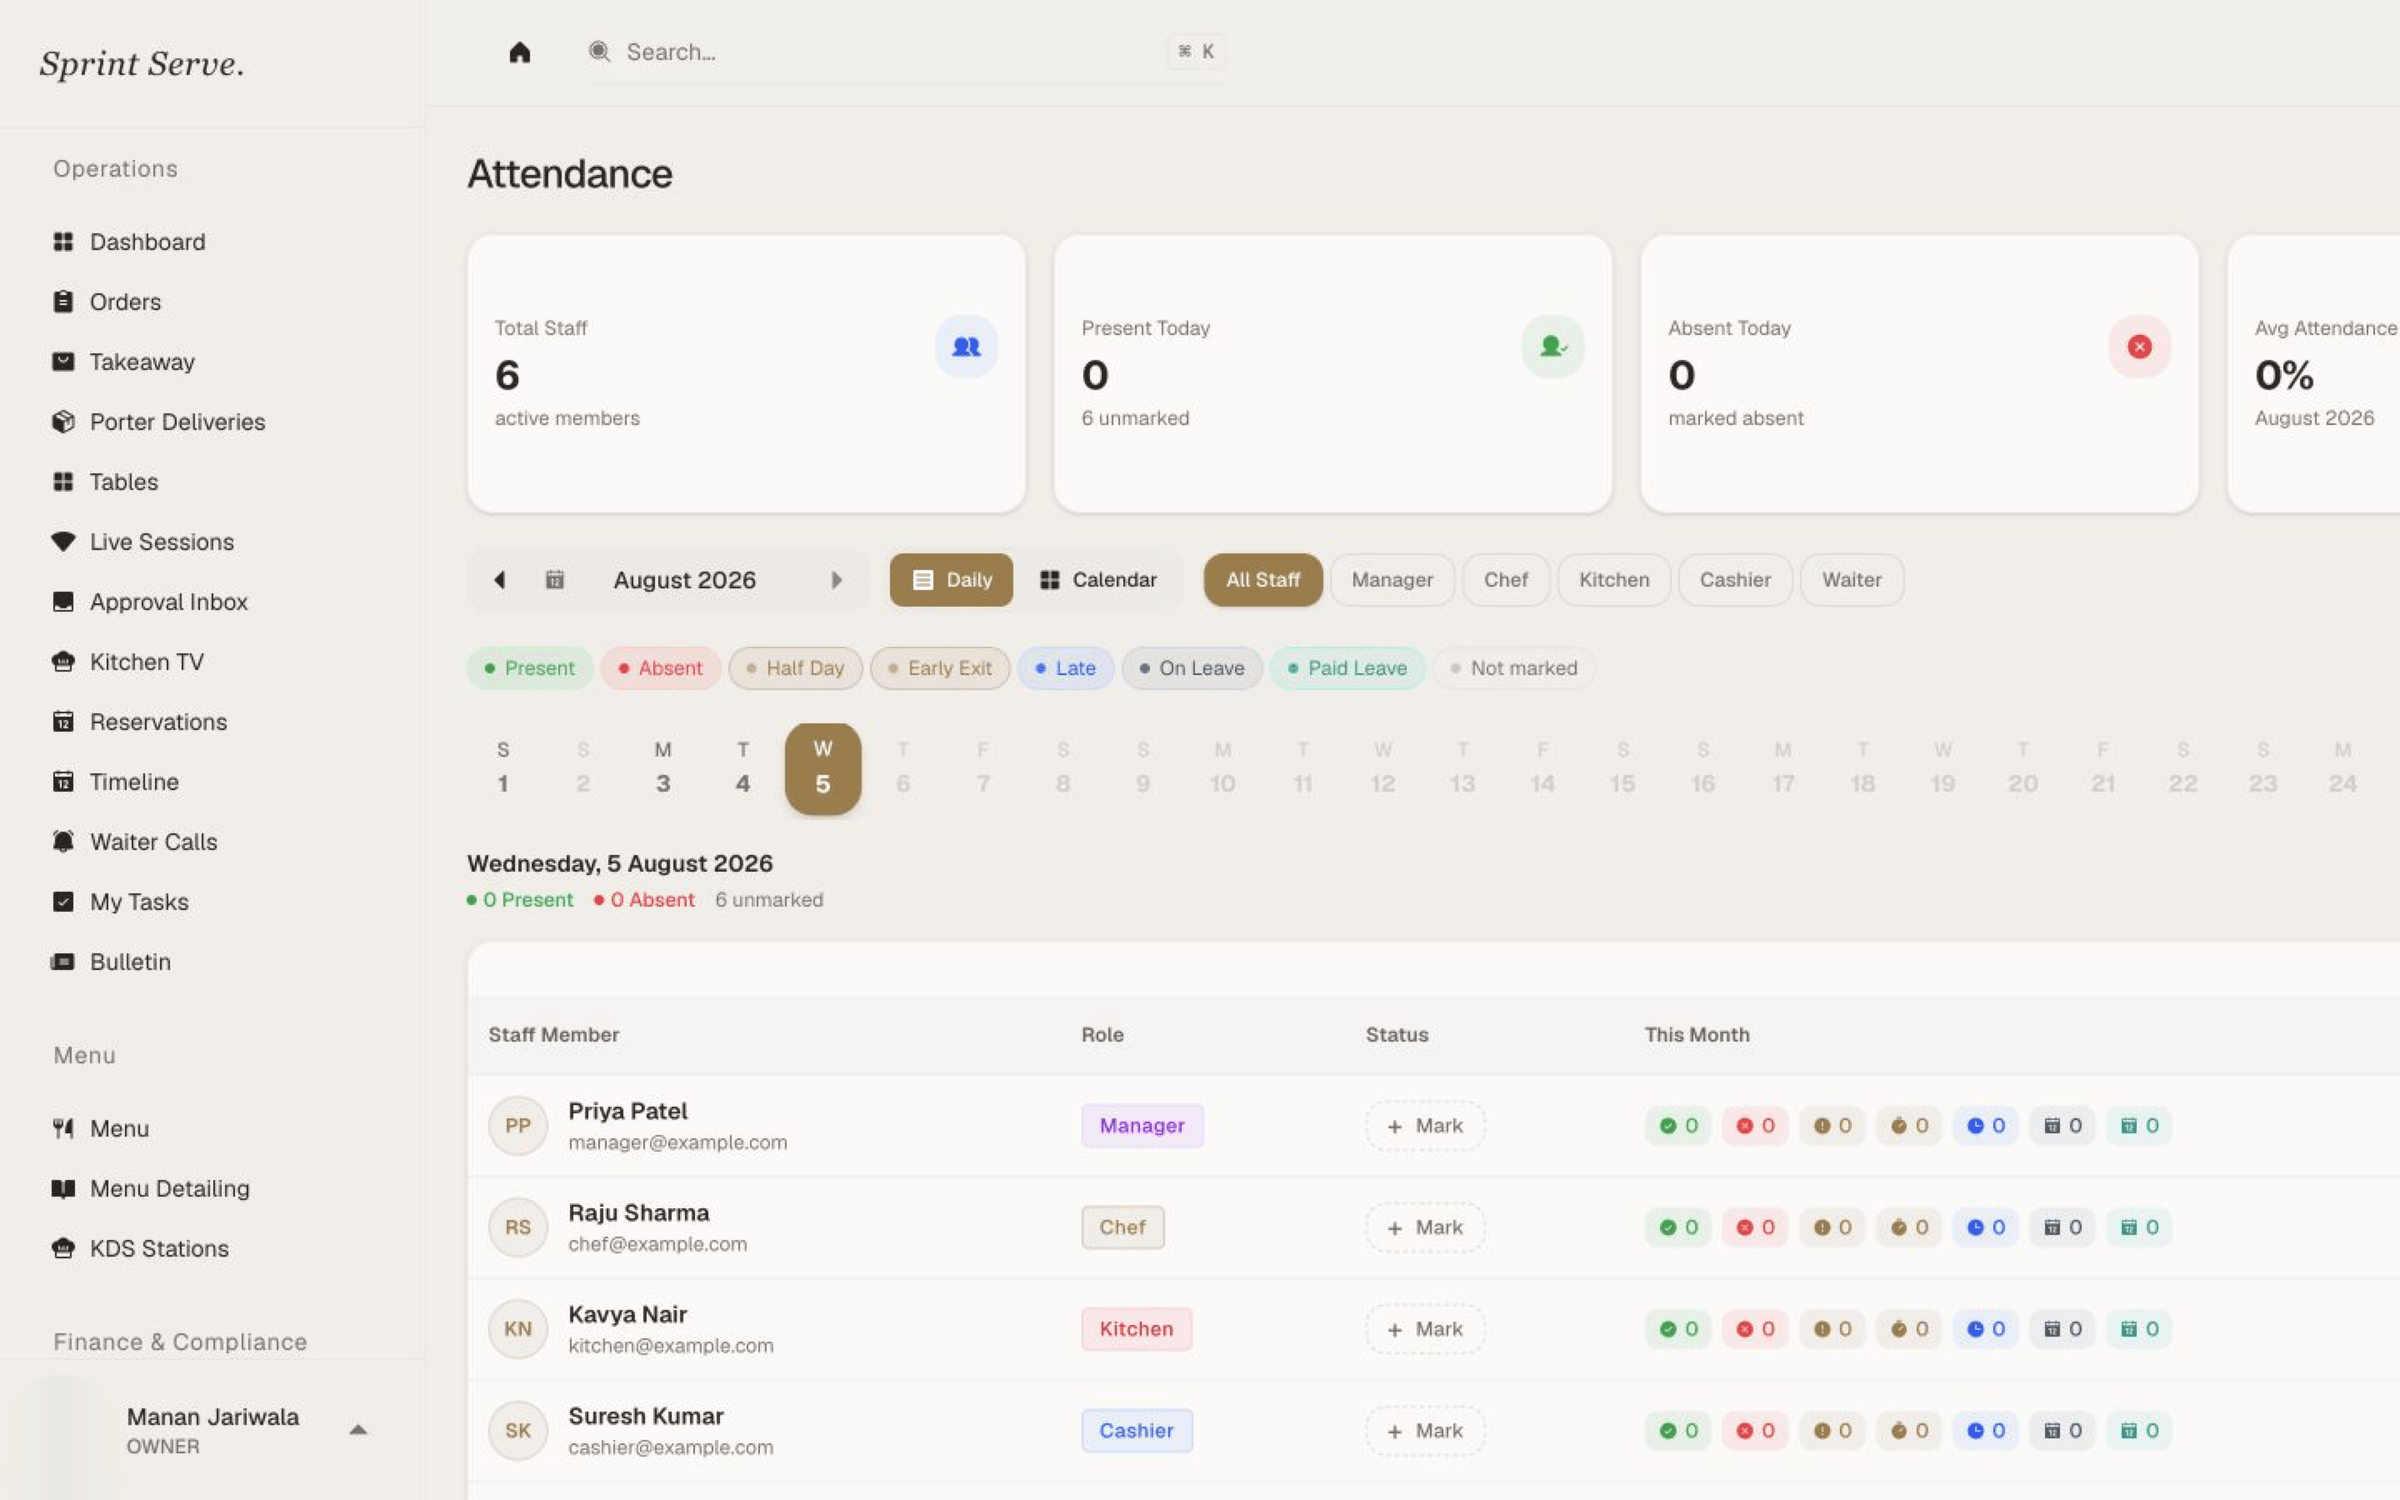Image resolution: width=2400 pixels, height=1500 pixels.
Task: Click the Not marked legend chip
Action: [x=1514, y=668]
